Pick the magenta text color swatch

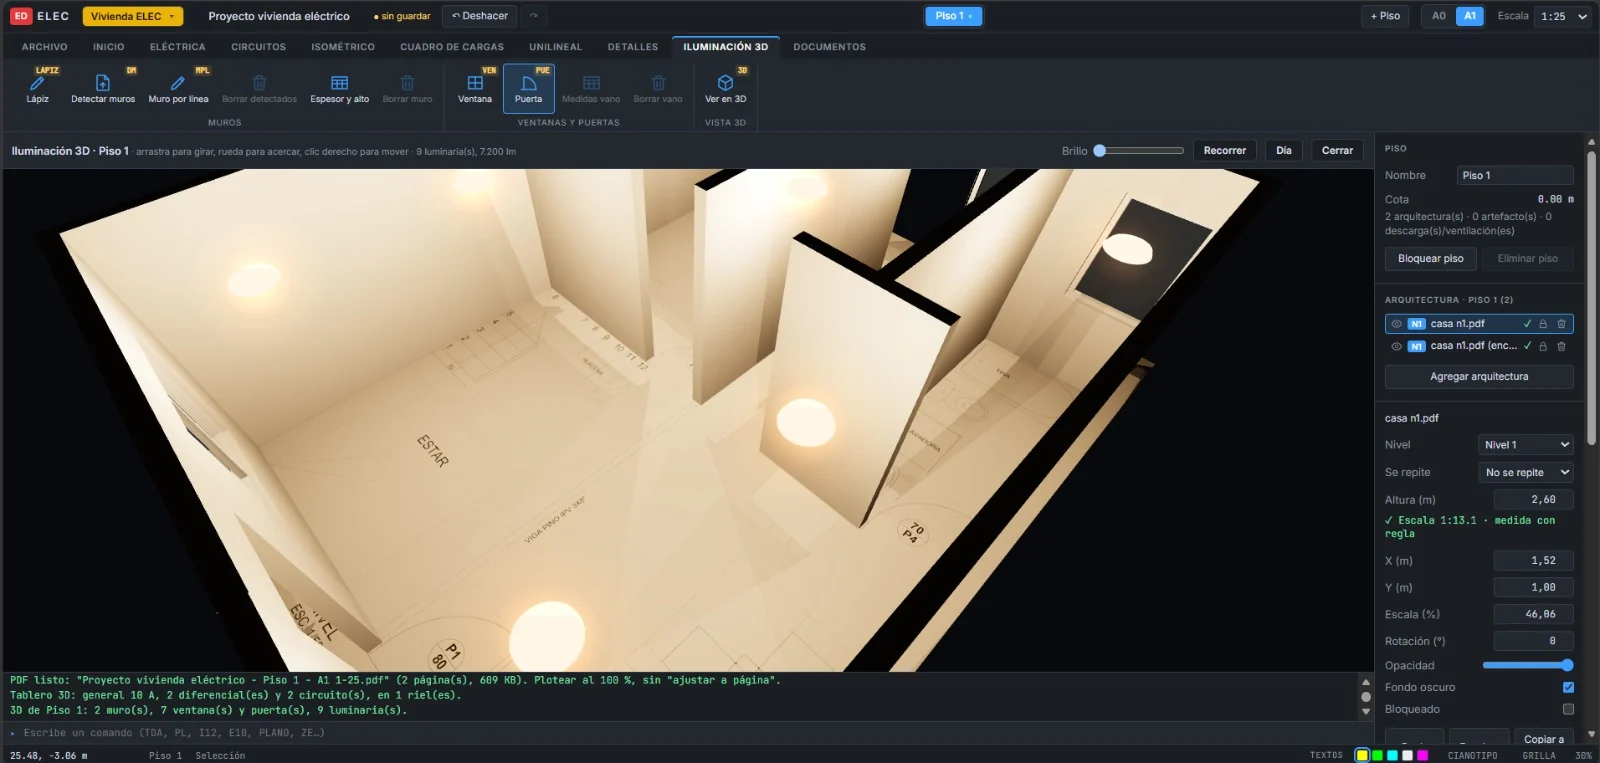[1422, 755]
